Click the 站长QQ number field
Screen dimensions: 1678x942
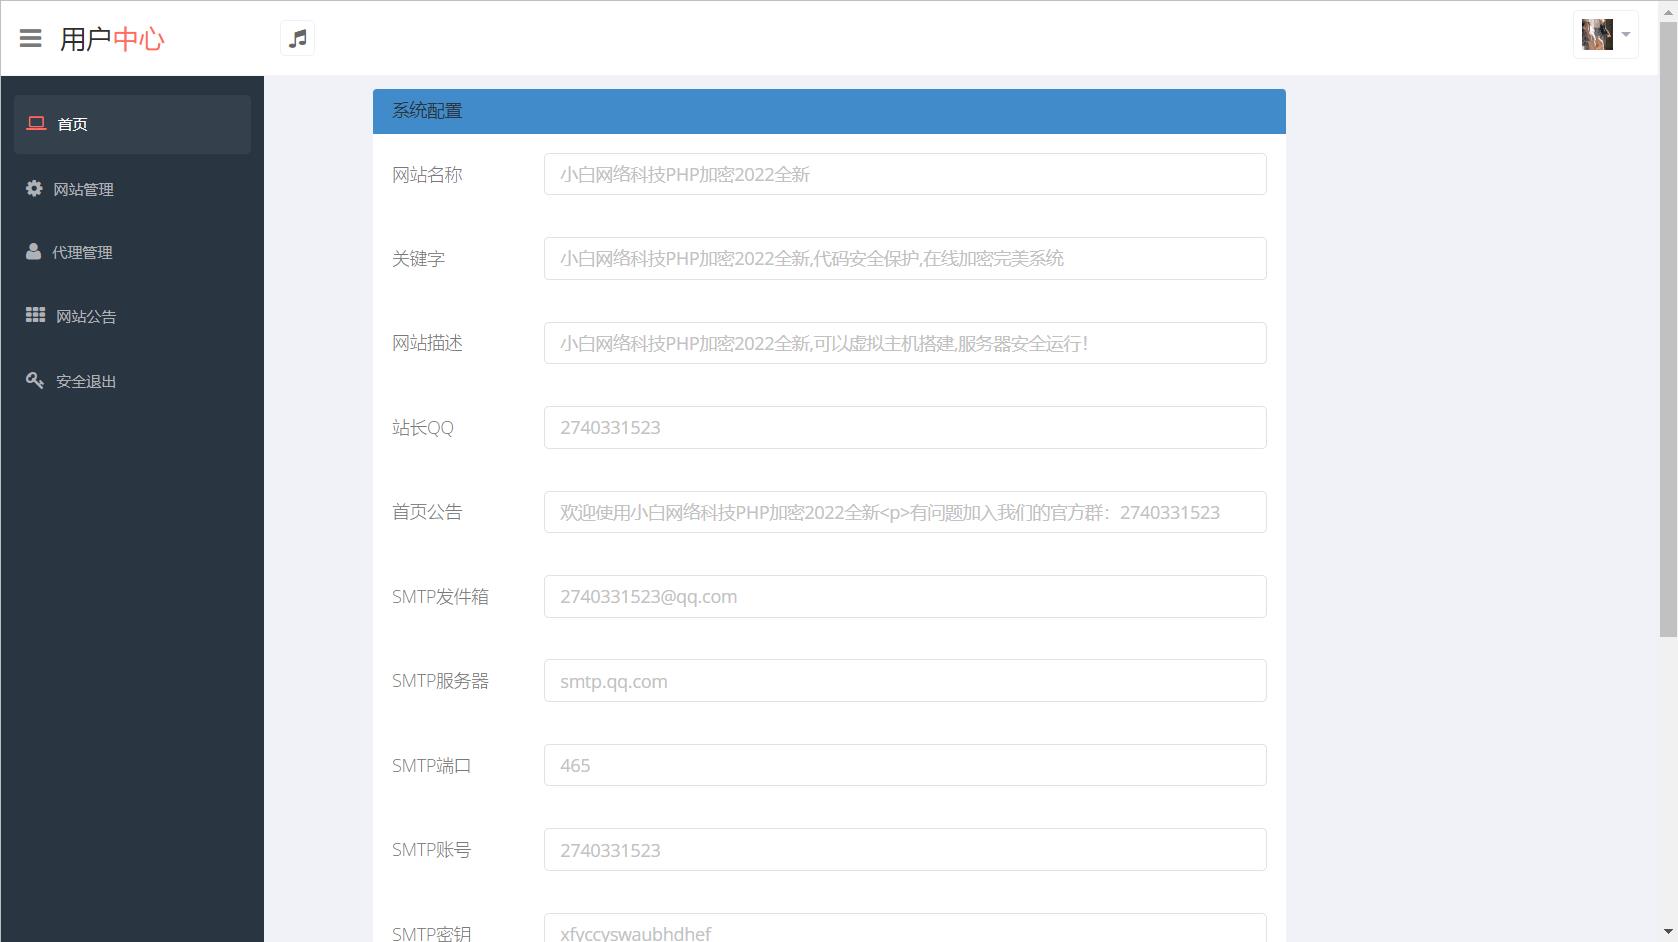click(x=903, y=427)
